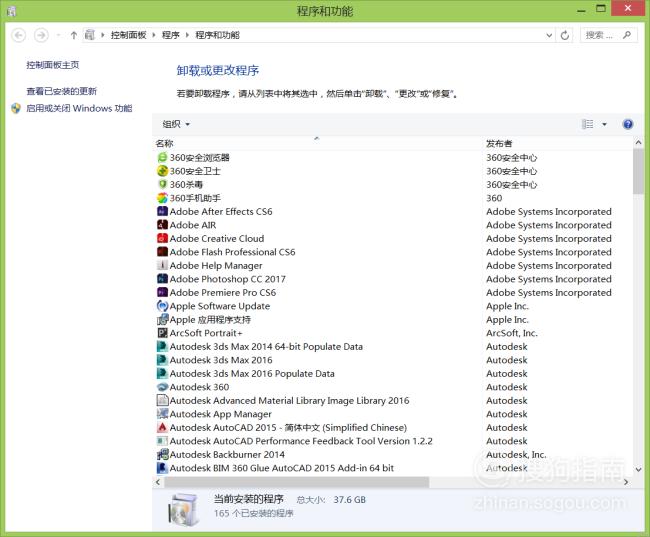Viewport: 650px width, 537px height.
Task: Go back to the previous page
Action: click(18, 35)
